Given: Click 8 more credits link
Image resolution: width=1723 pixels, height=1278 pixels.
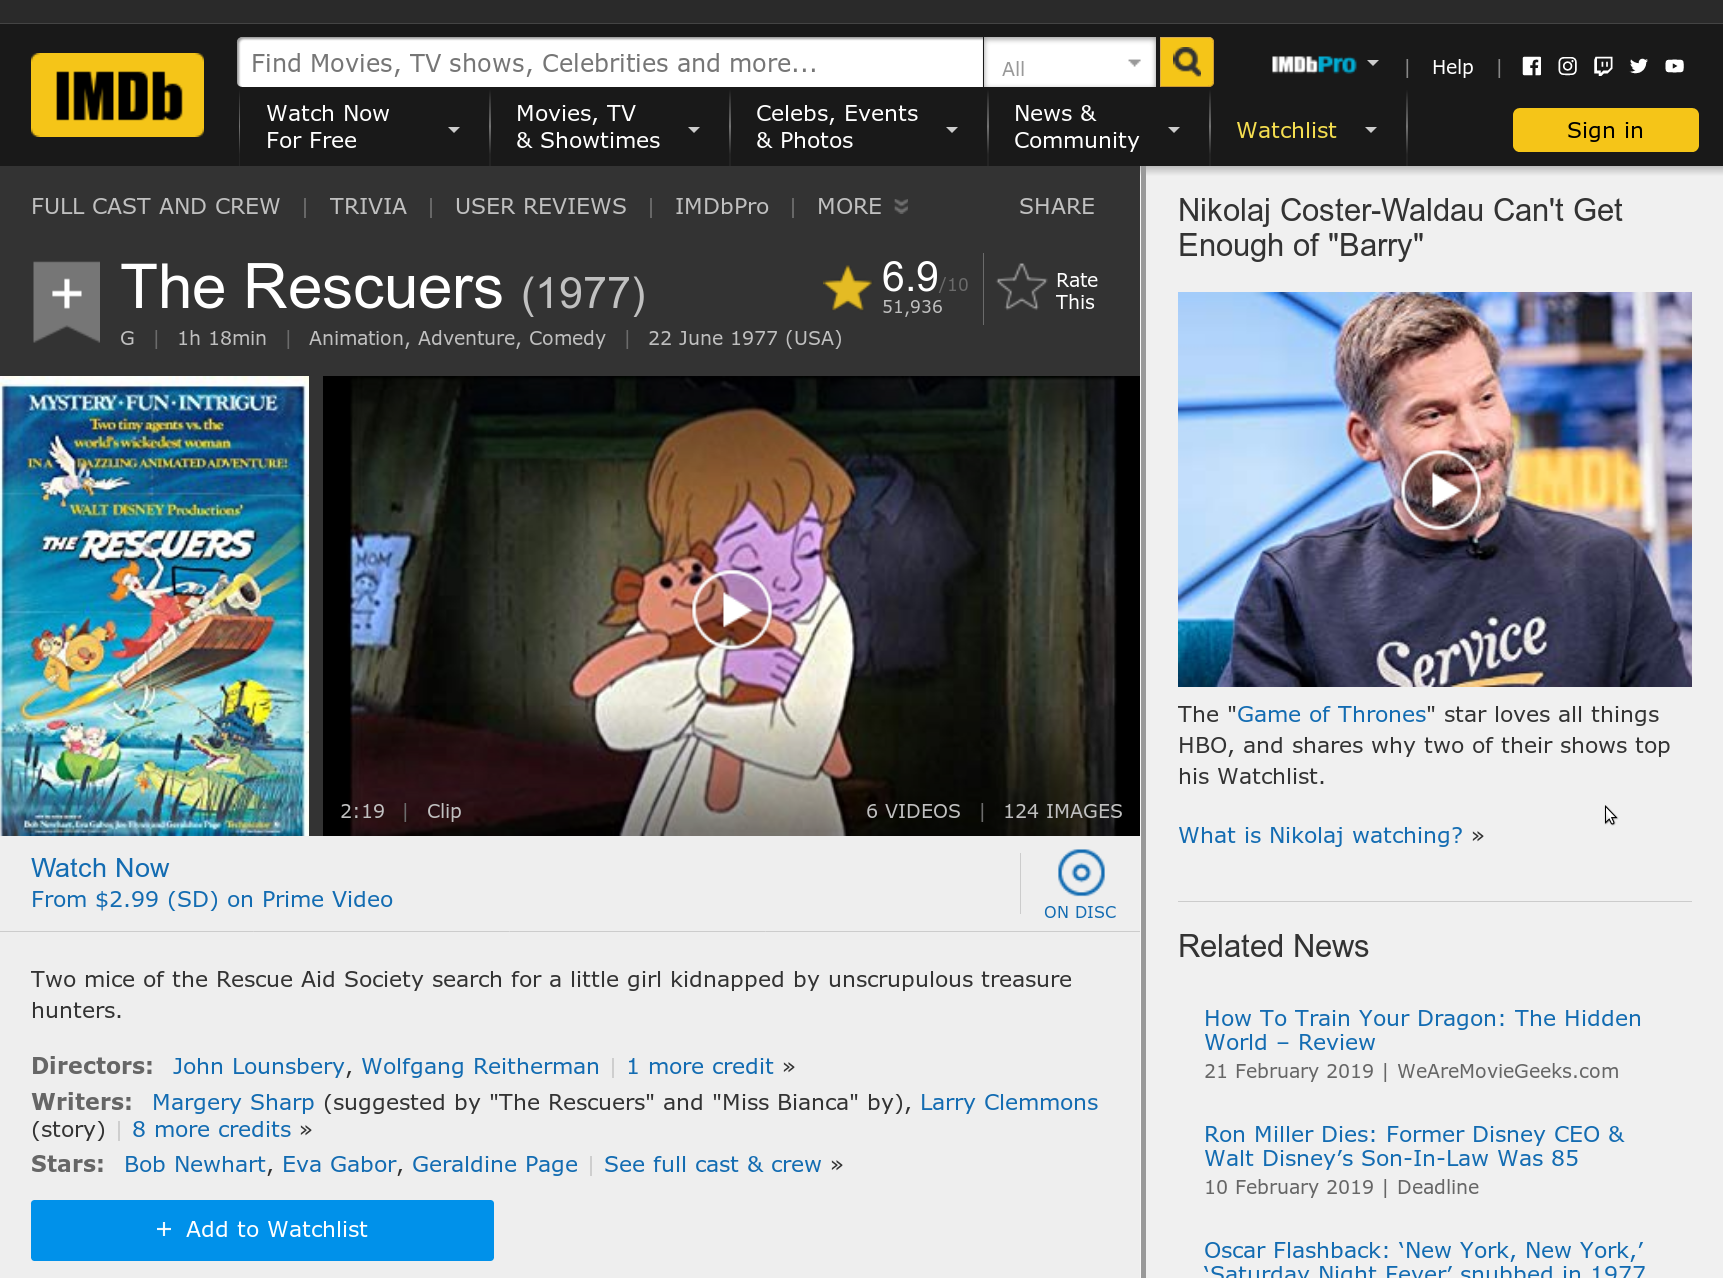Looking at the screenshot, I should [212, 1129].
